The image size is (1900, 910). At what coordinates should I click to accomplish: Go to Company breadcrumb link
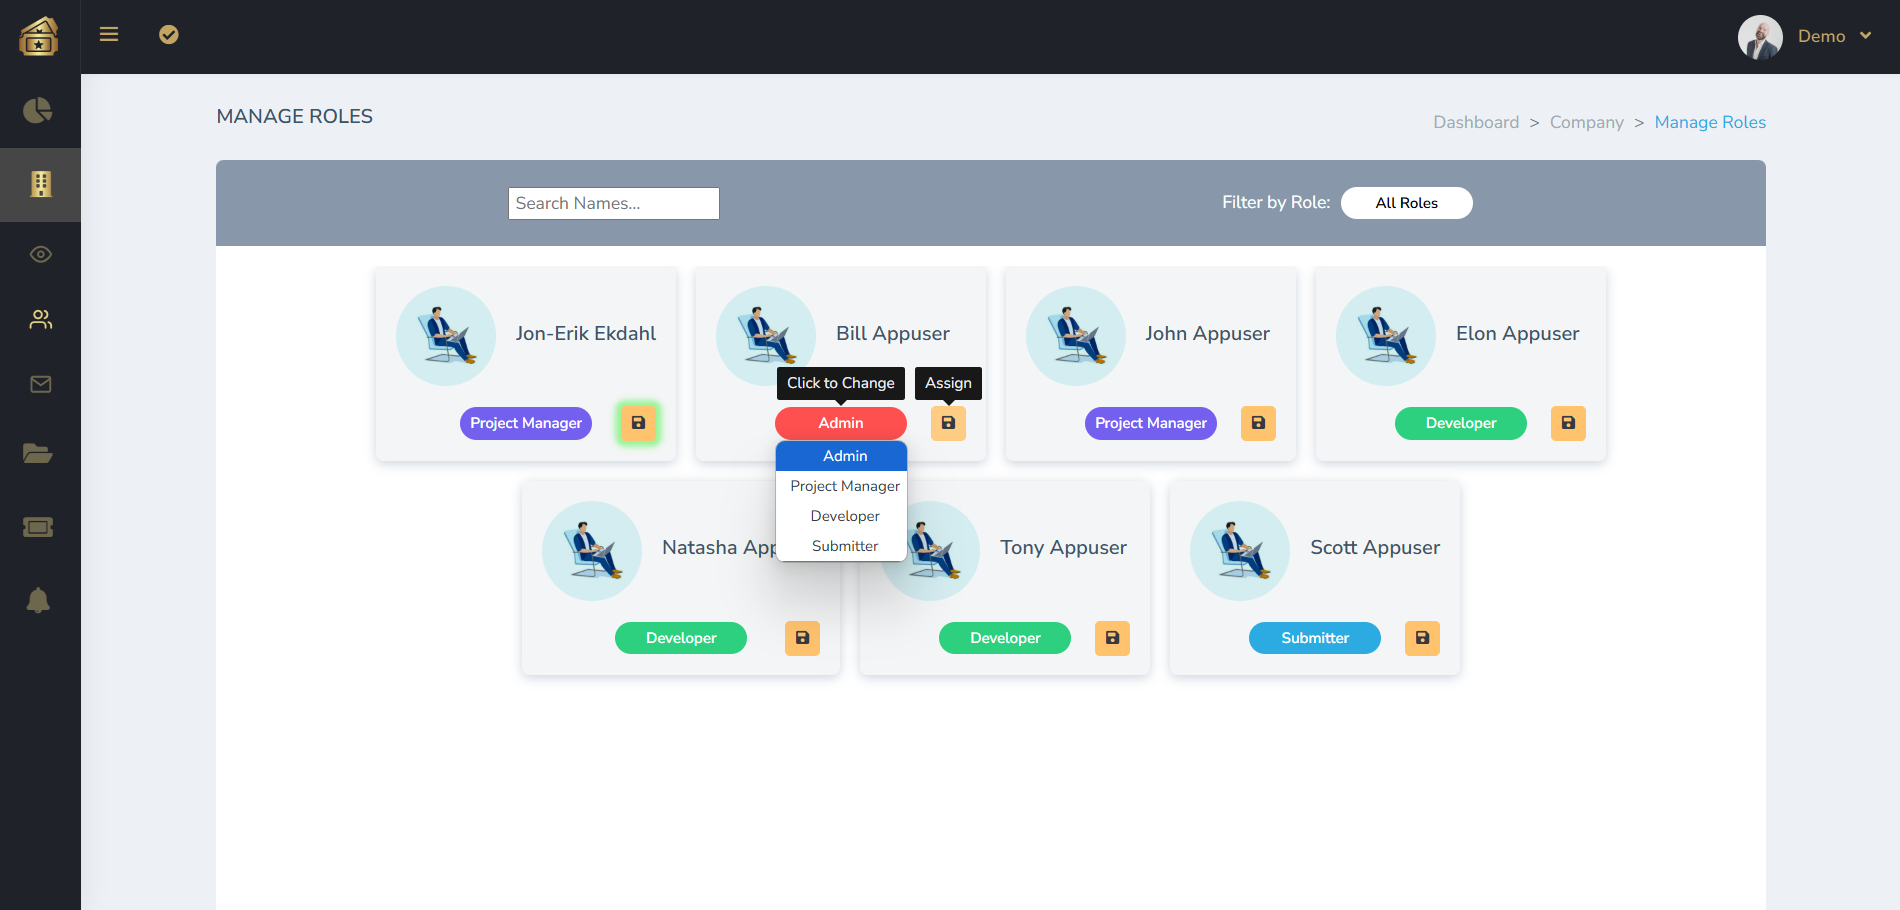[x=1587, y=122]
